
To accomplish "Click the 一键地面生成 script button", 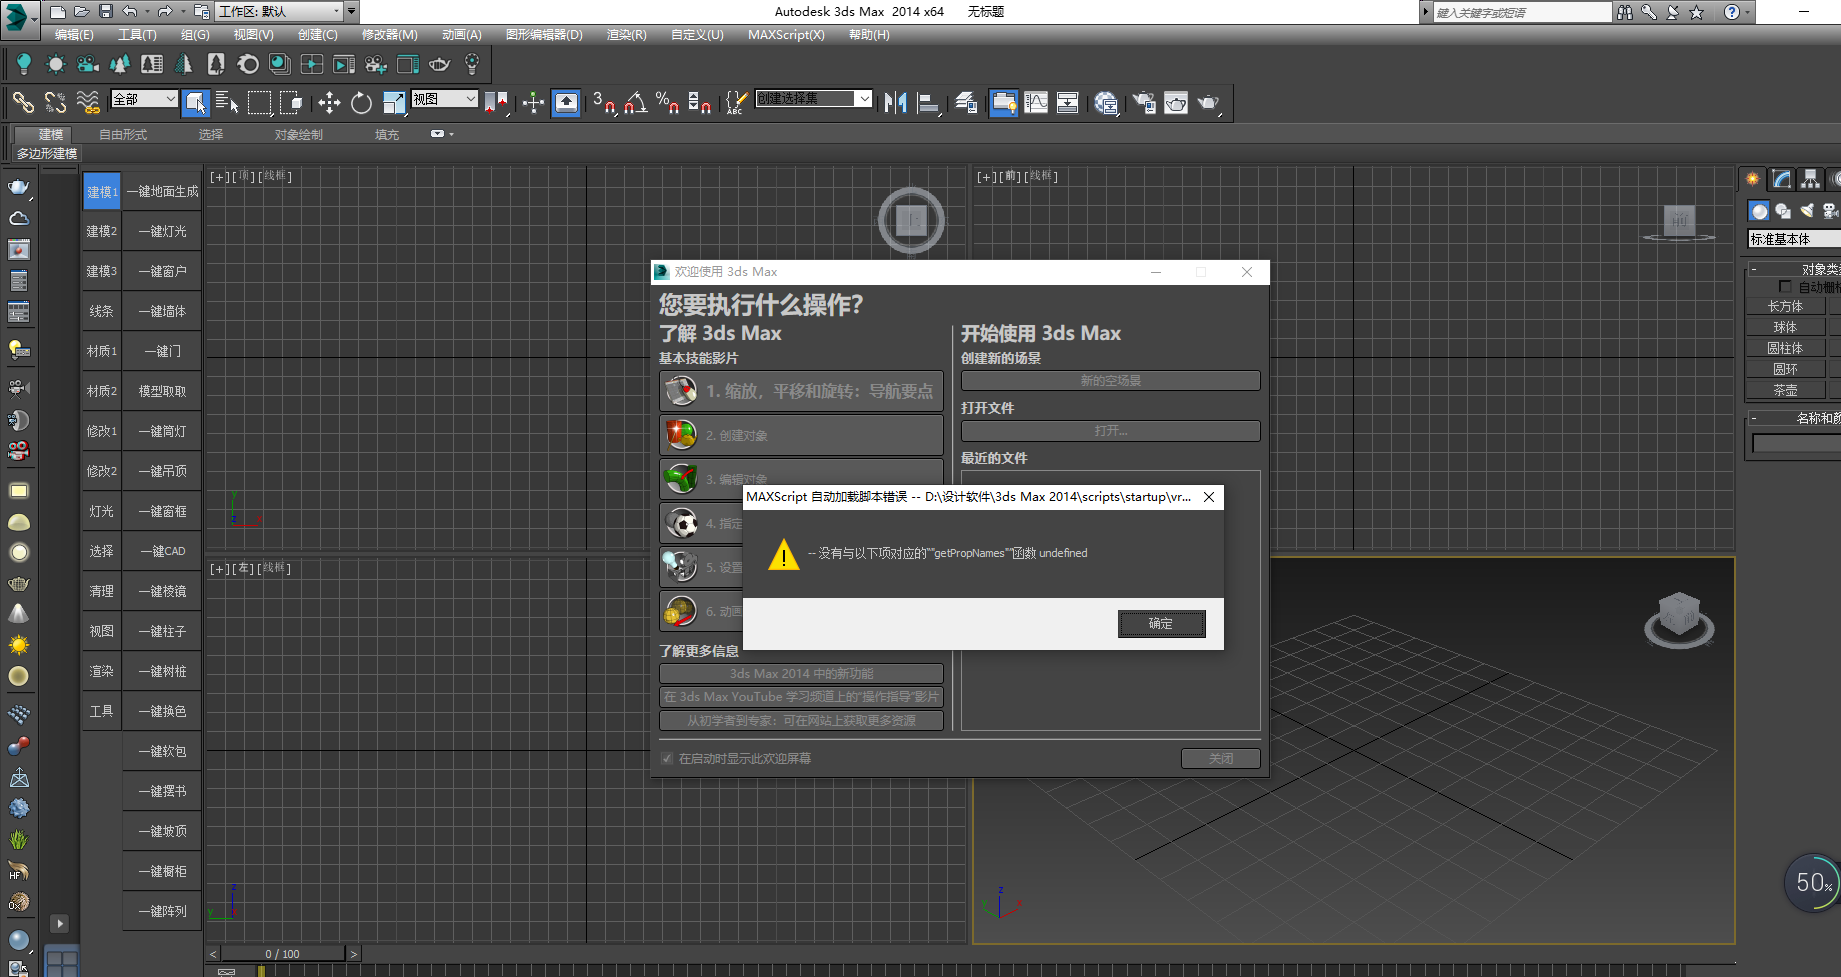I will tap(162, 191).
